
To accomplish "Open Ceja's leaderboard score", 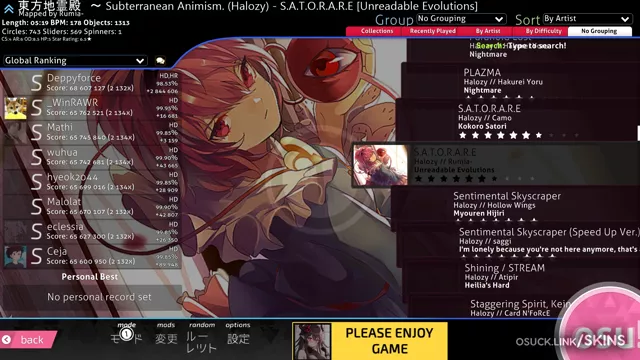I will pyautogui.click(x=91, y=257).
